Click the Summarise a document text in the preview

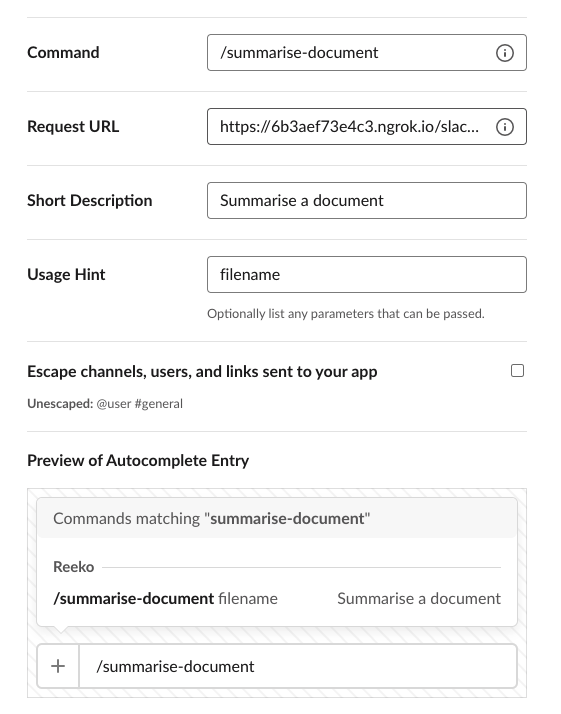[x=419, y=598]
